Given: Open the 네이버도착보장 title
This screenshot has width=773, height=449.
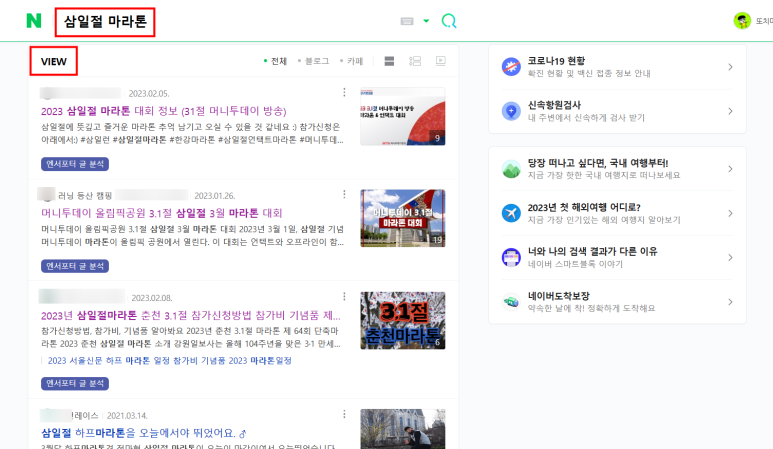Looking at the screenshot, I should tap(559, 296).
